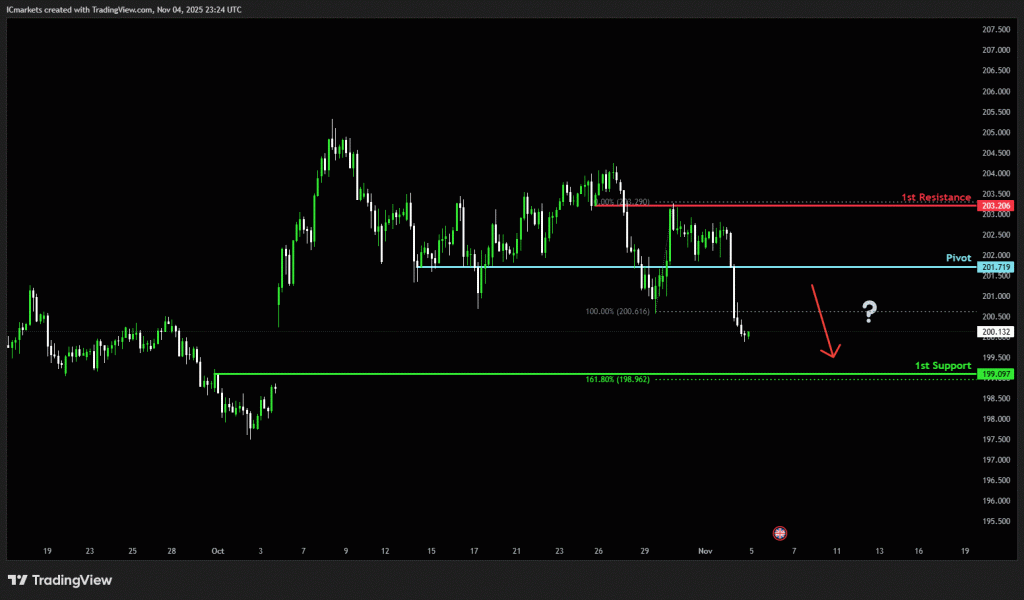The image size is (1024, 600).
Task: Click the 207.500 price axis value
Action: pos(996,29)
